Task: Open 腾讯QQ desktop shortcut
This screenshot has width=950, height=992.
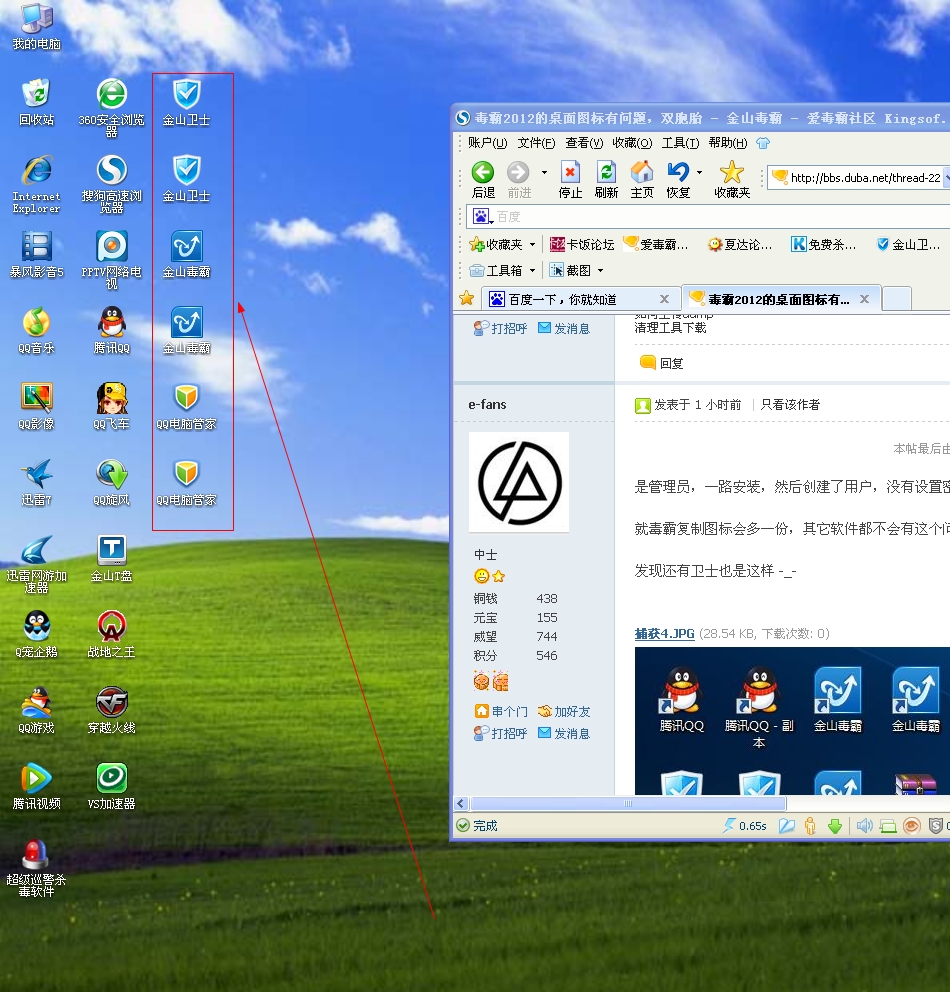Action: click(x=111, y=330)
